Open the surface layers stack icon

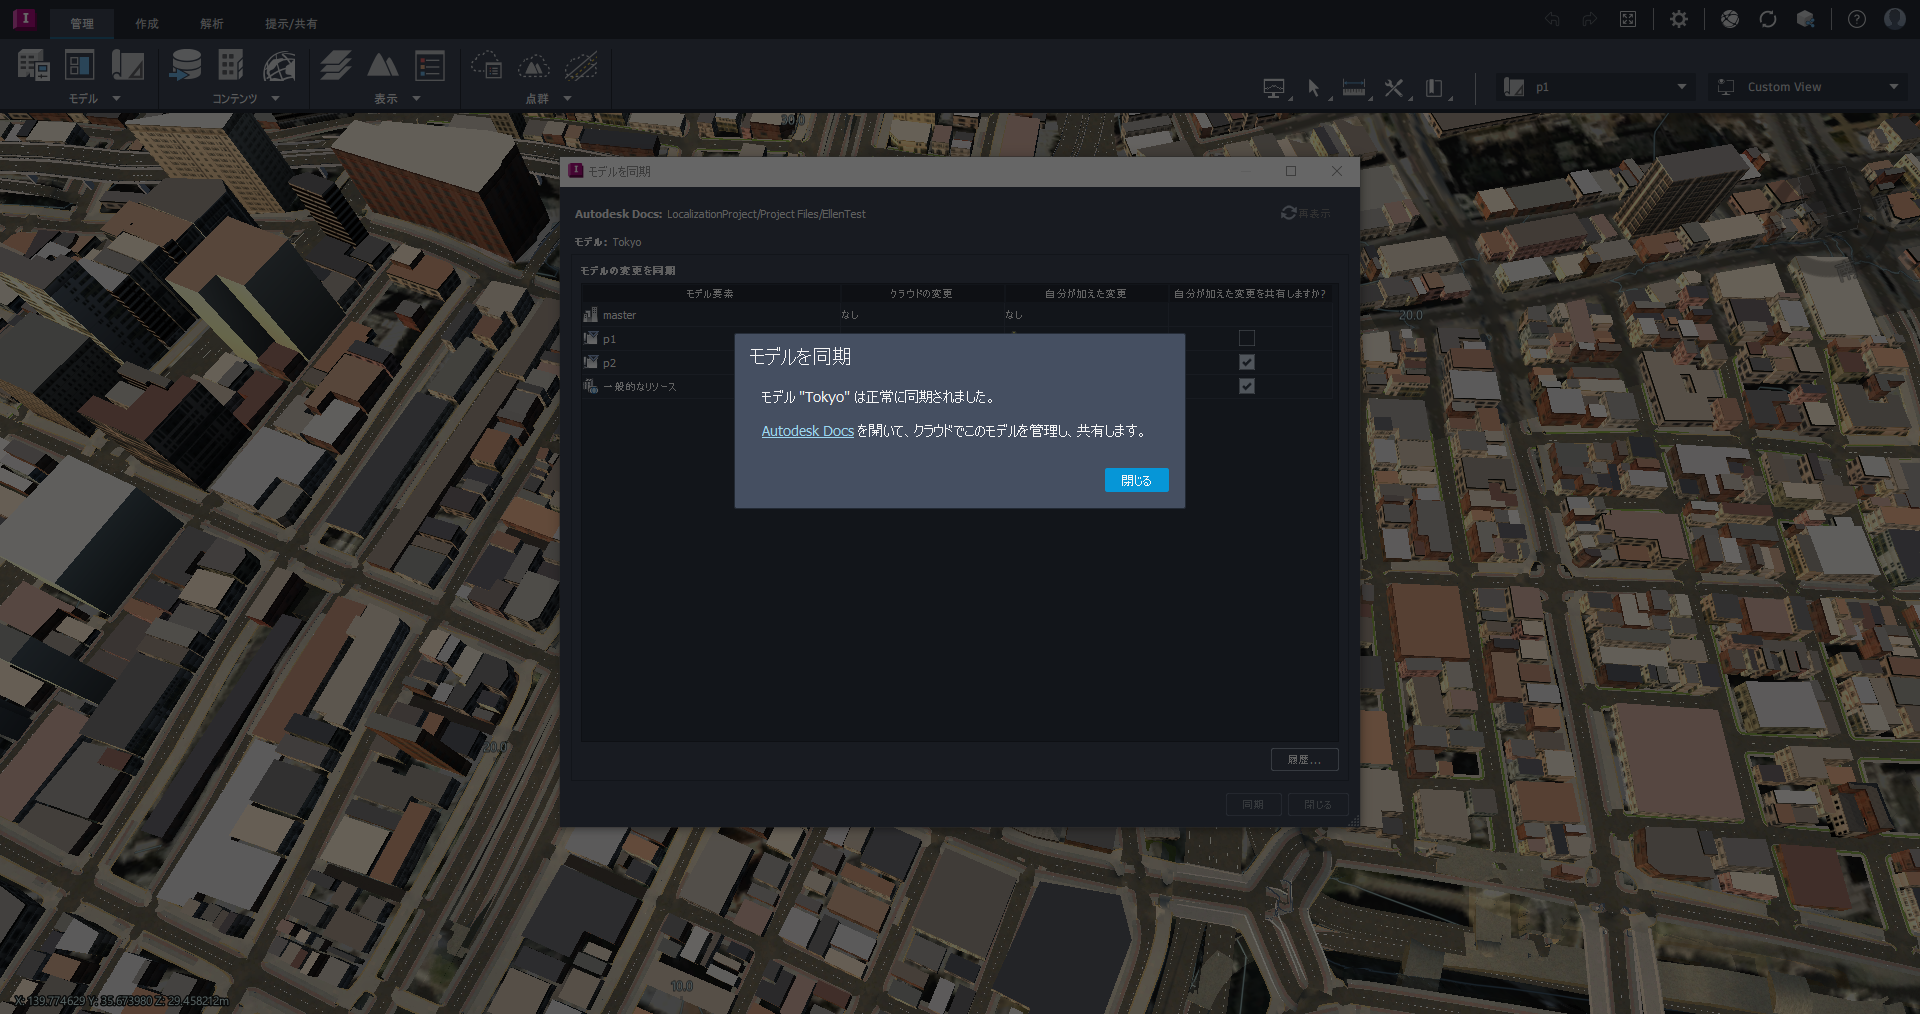coord(336,66)
